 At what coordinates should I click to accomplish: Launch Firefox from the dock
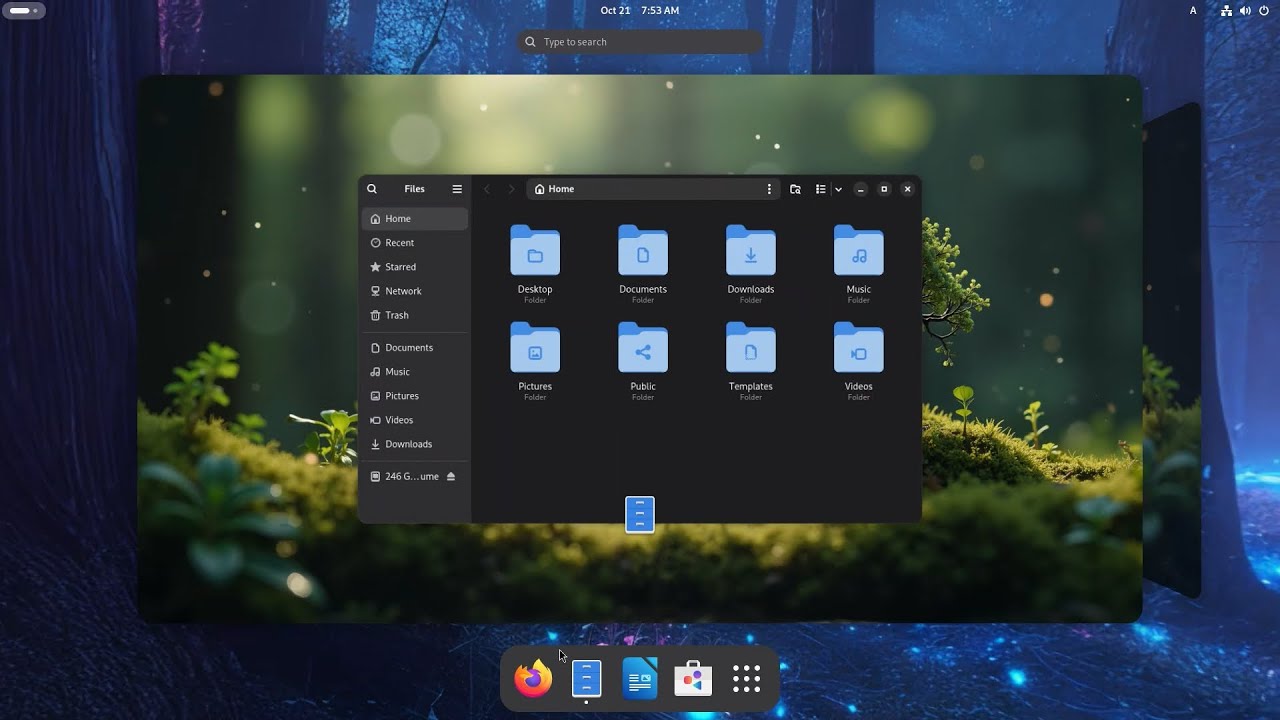point(533,679)
